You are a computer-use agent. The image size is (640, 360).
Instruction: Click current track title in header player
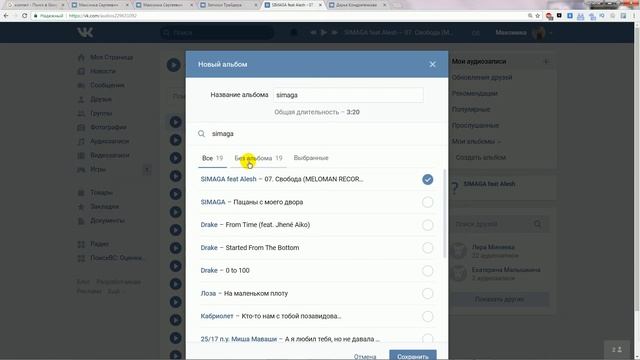[398, 32]
